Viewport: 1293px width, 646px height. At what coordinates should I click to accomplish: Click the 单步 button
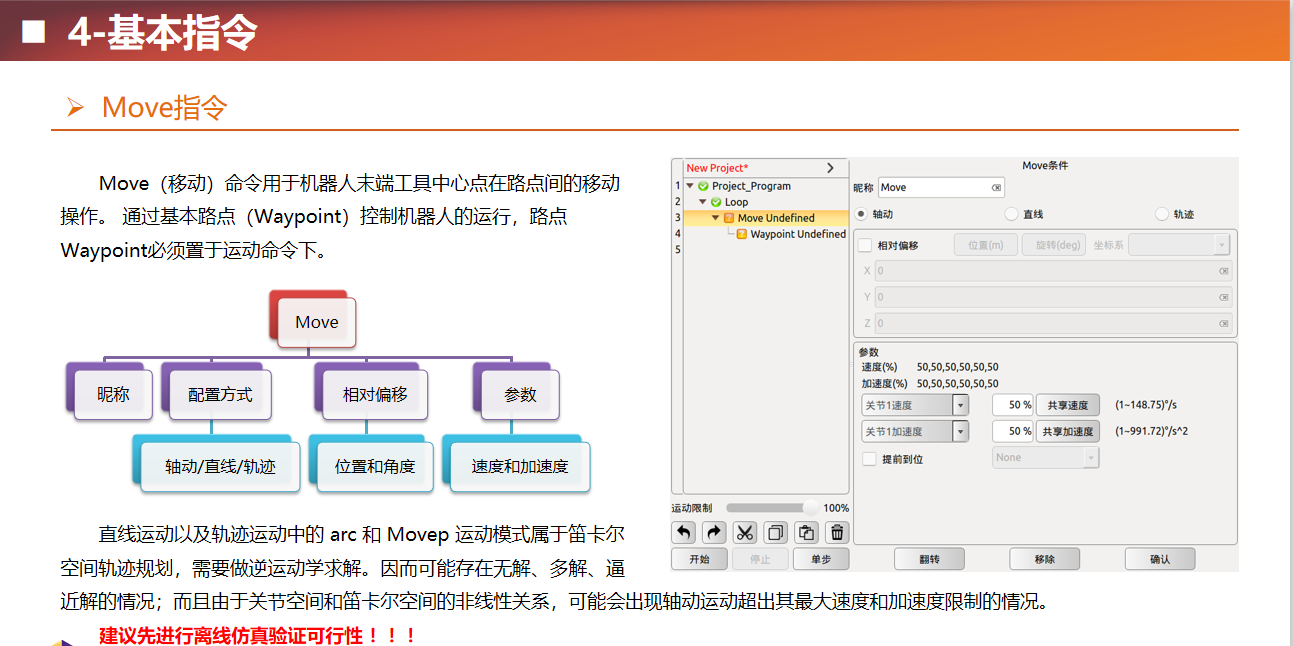point(820,559)
